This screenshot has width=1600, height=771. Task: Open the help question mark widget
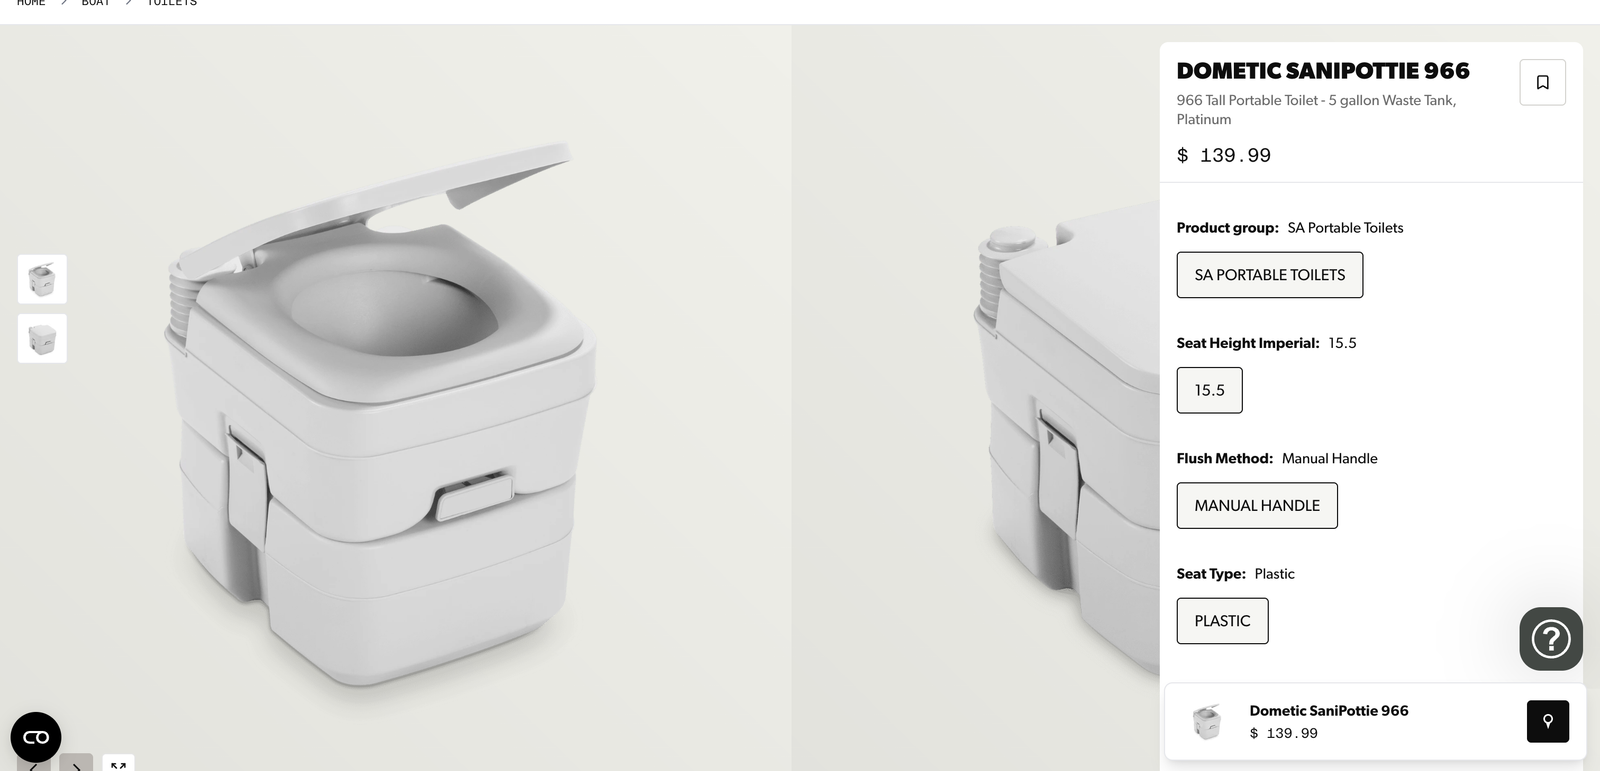pyautogui.click(x=1551, y=639)
